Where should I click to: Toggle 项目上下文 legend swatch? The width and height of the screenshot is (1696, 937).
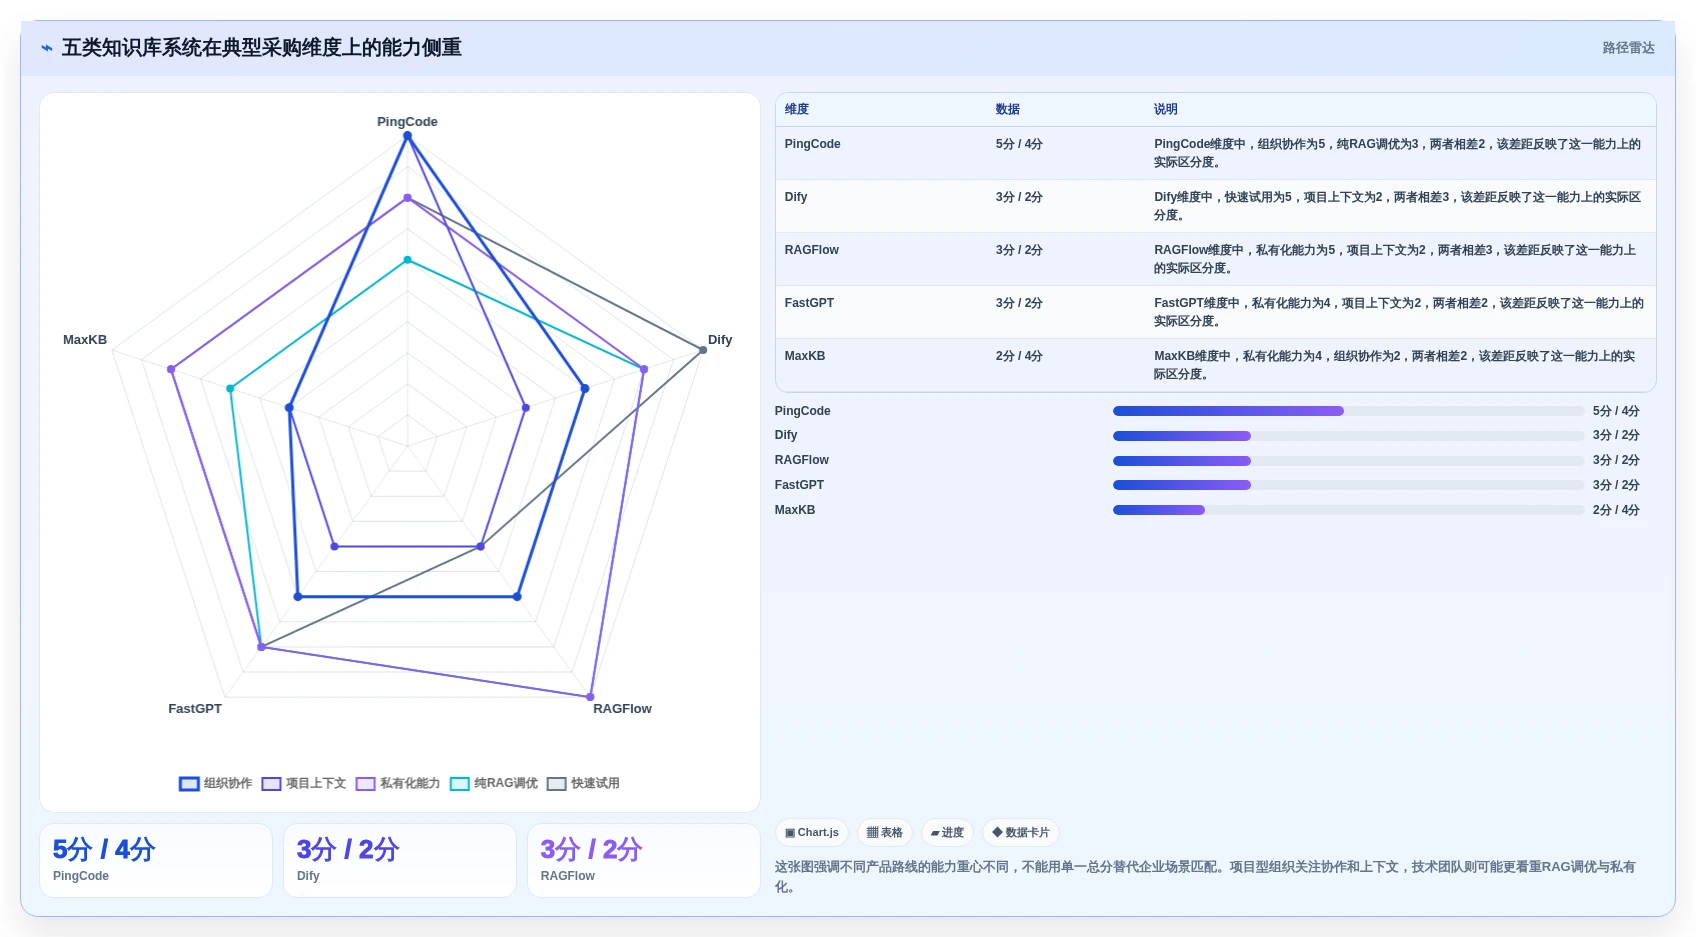[x=271, y=784]
